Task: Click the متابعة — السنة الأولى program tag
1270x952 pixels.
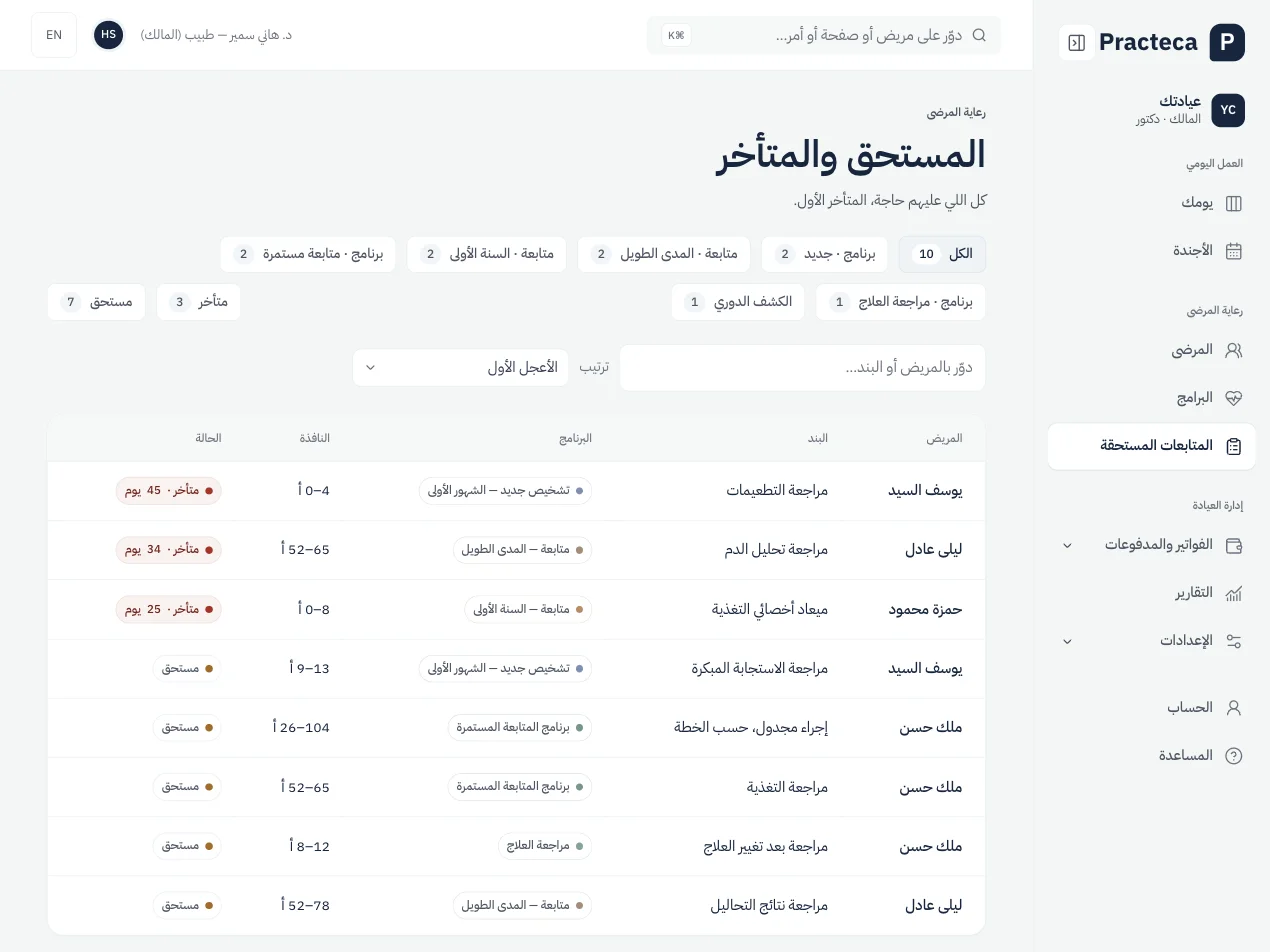Action: (x=528, y=609)
